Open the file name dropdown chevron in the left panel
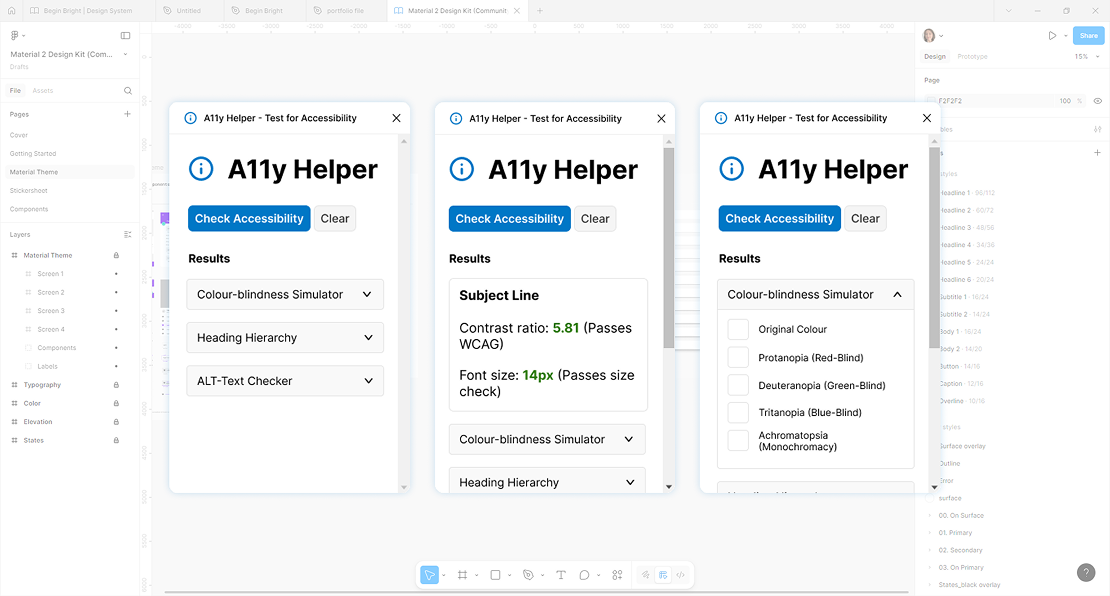Viewport: 1110px width, 596px height. [125, 55]
